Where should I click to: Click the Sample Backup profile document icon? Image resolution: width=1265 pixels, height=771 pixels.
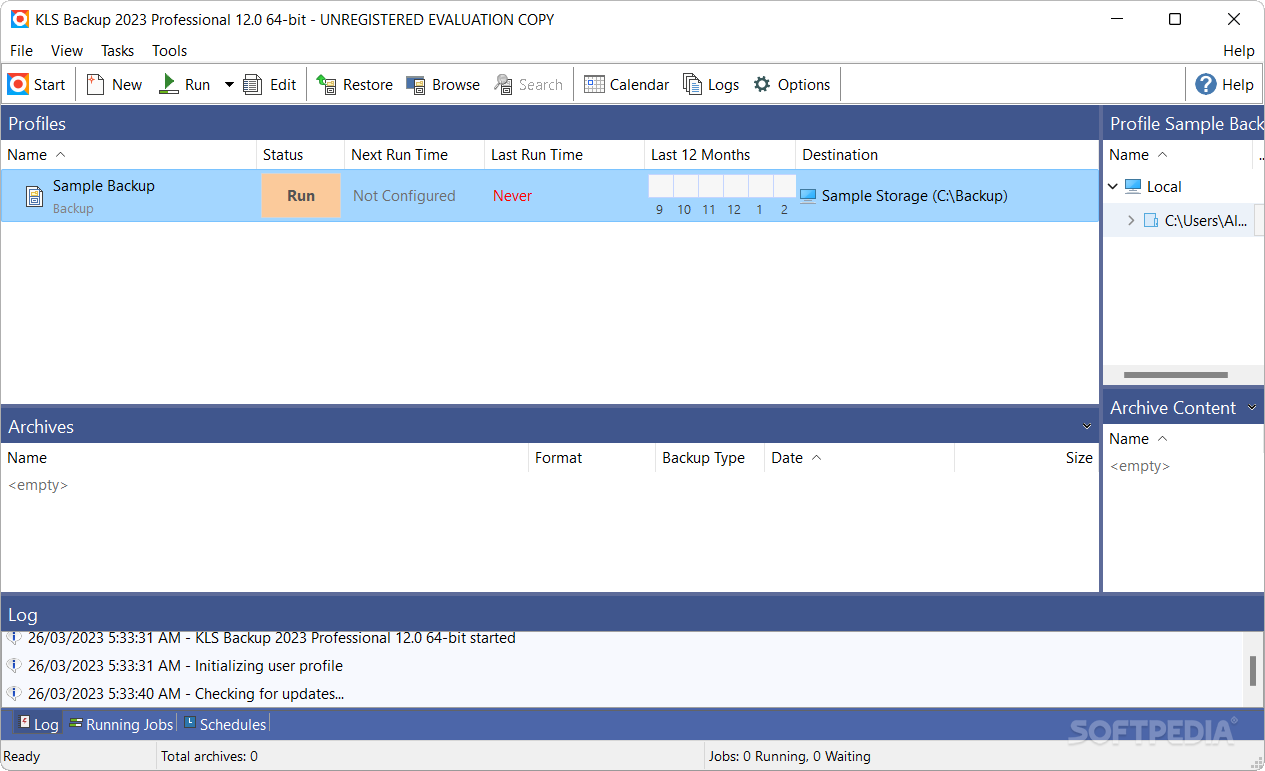click(34, 196)
